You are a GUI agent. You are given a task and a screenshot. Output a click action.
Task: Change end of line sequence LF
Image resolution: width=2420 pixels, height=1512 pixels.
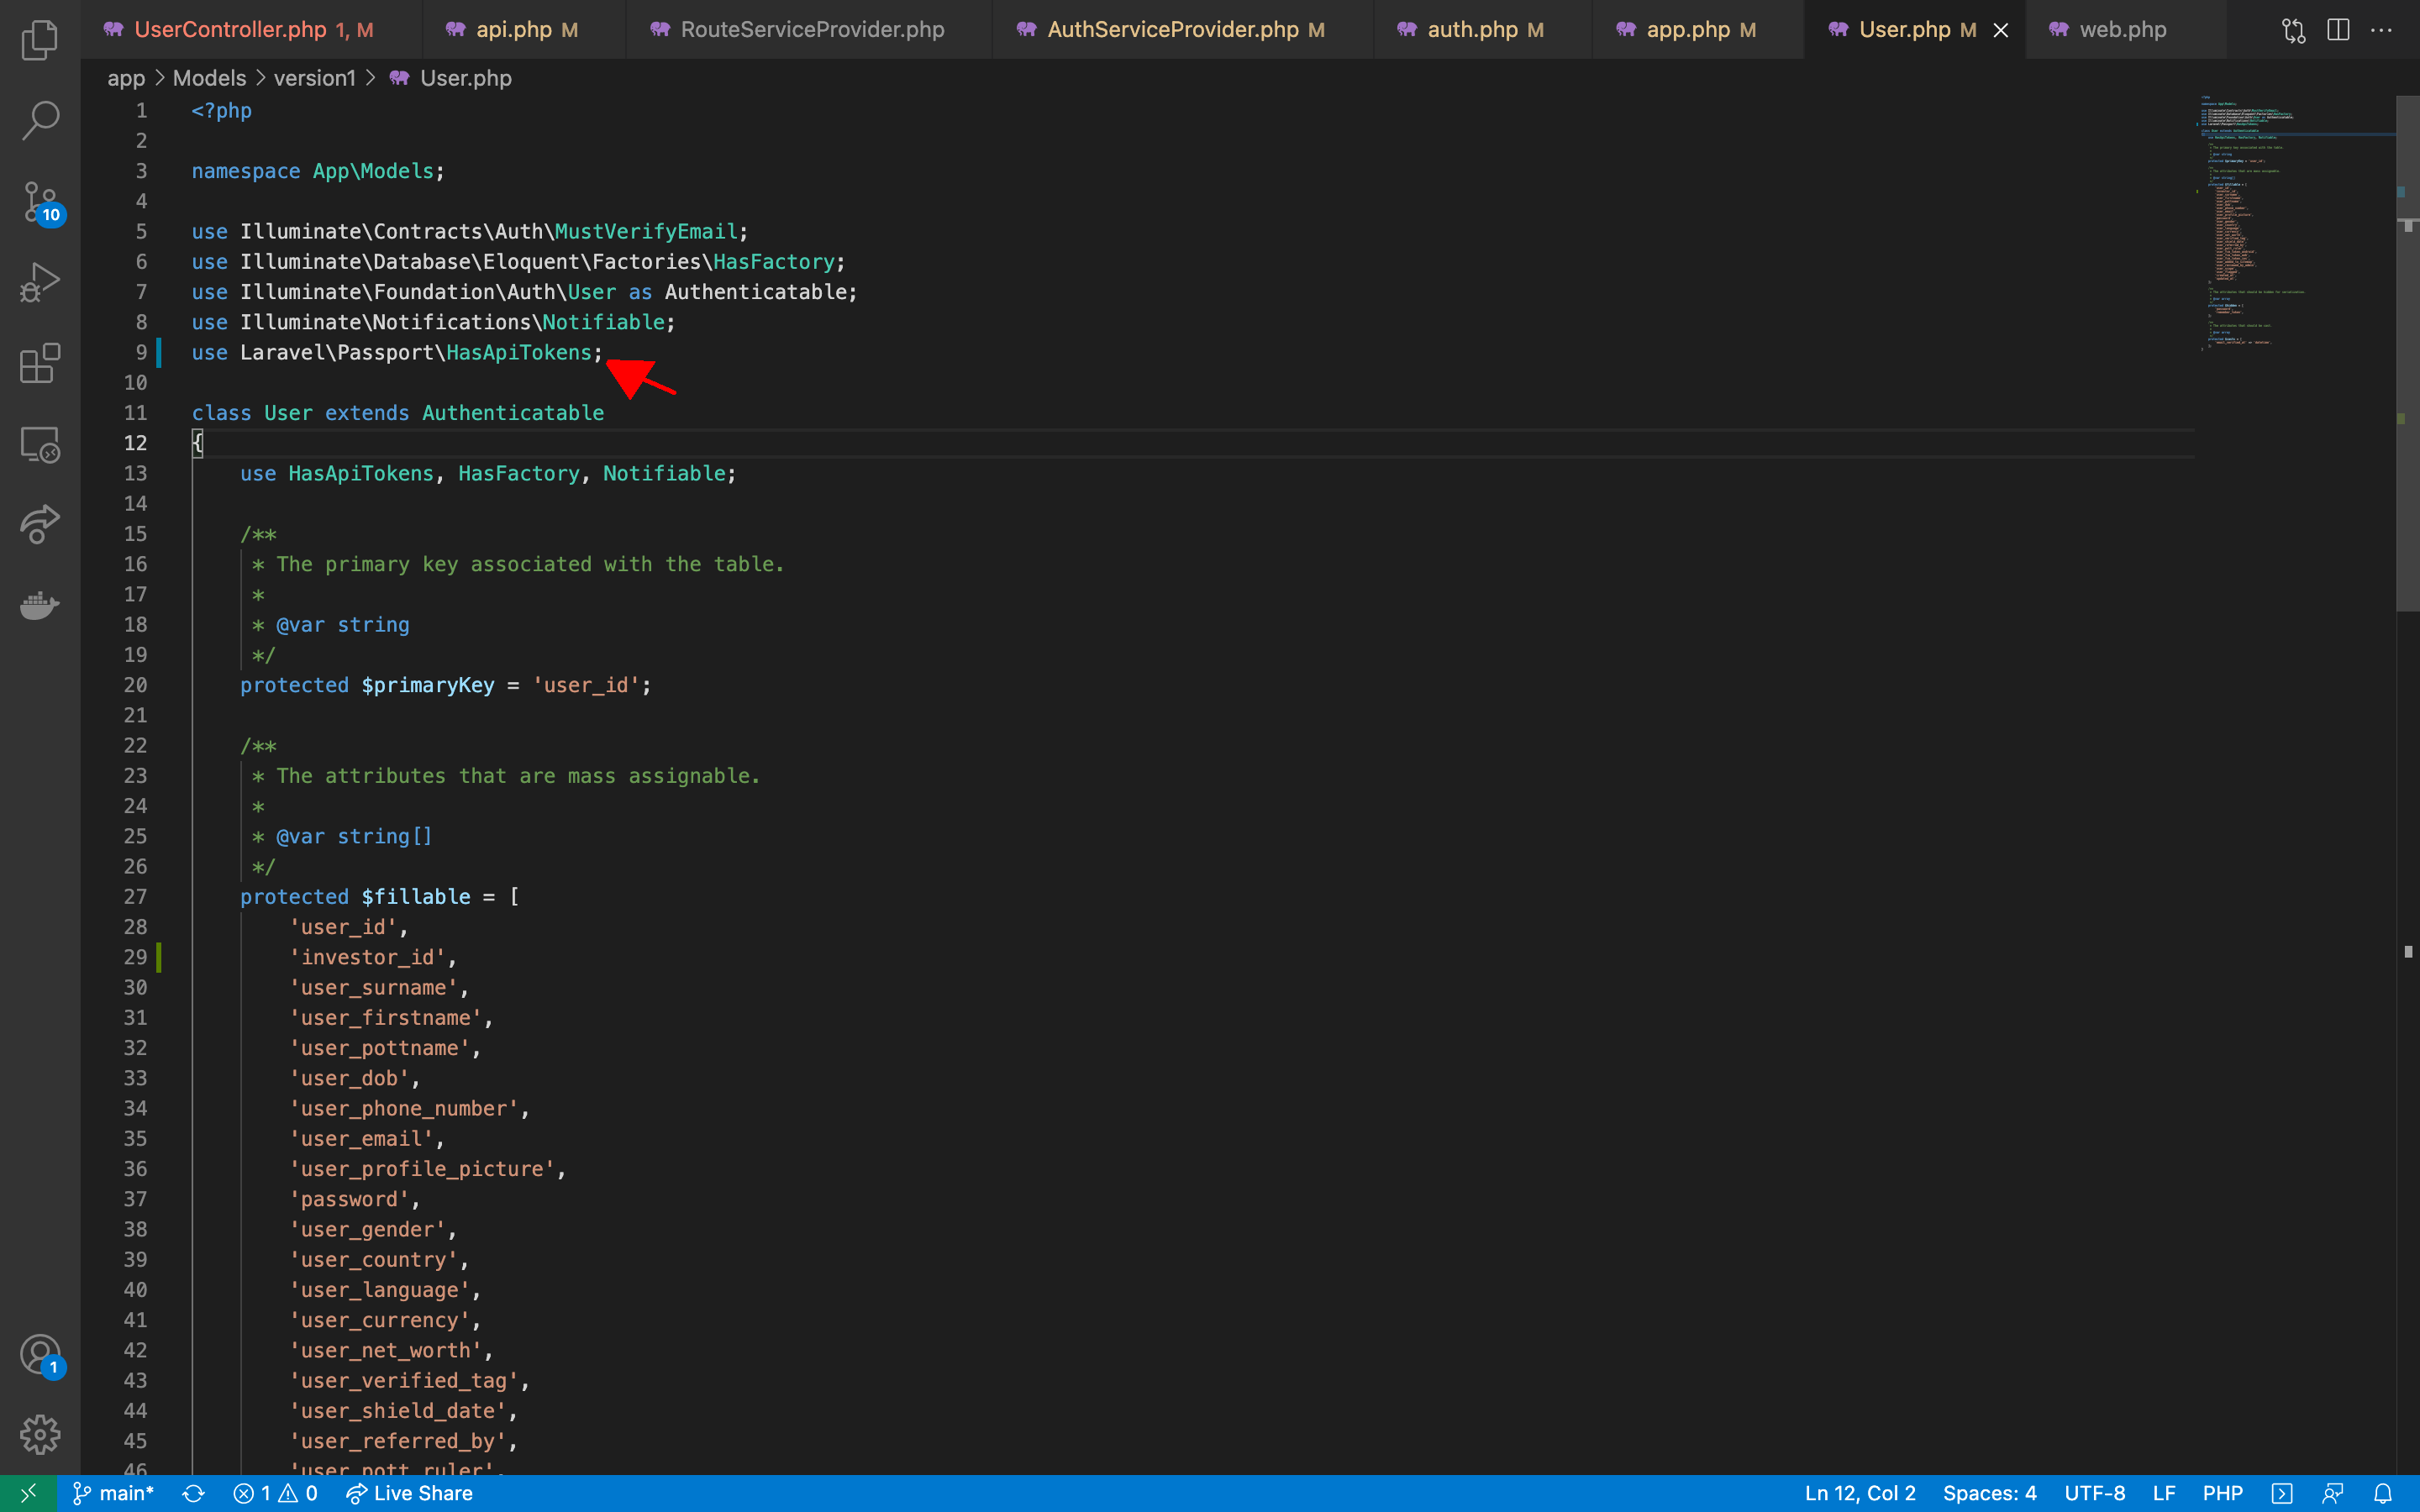[x=2164, y=1493]
